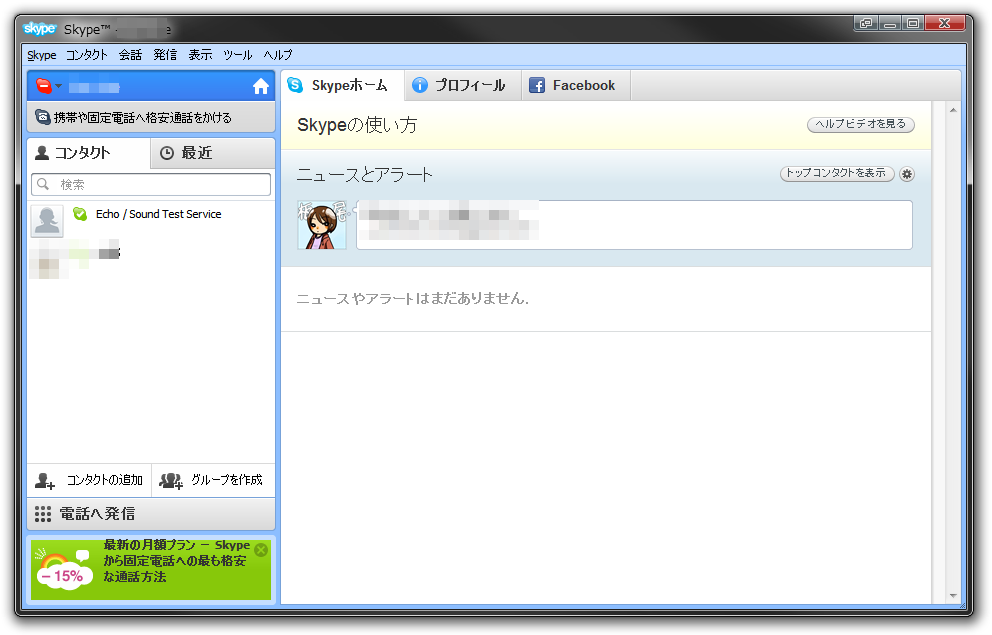Switch to the プロフィール tab

(x=463, y=85)
